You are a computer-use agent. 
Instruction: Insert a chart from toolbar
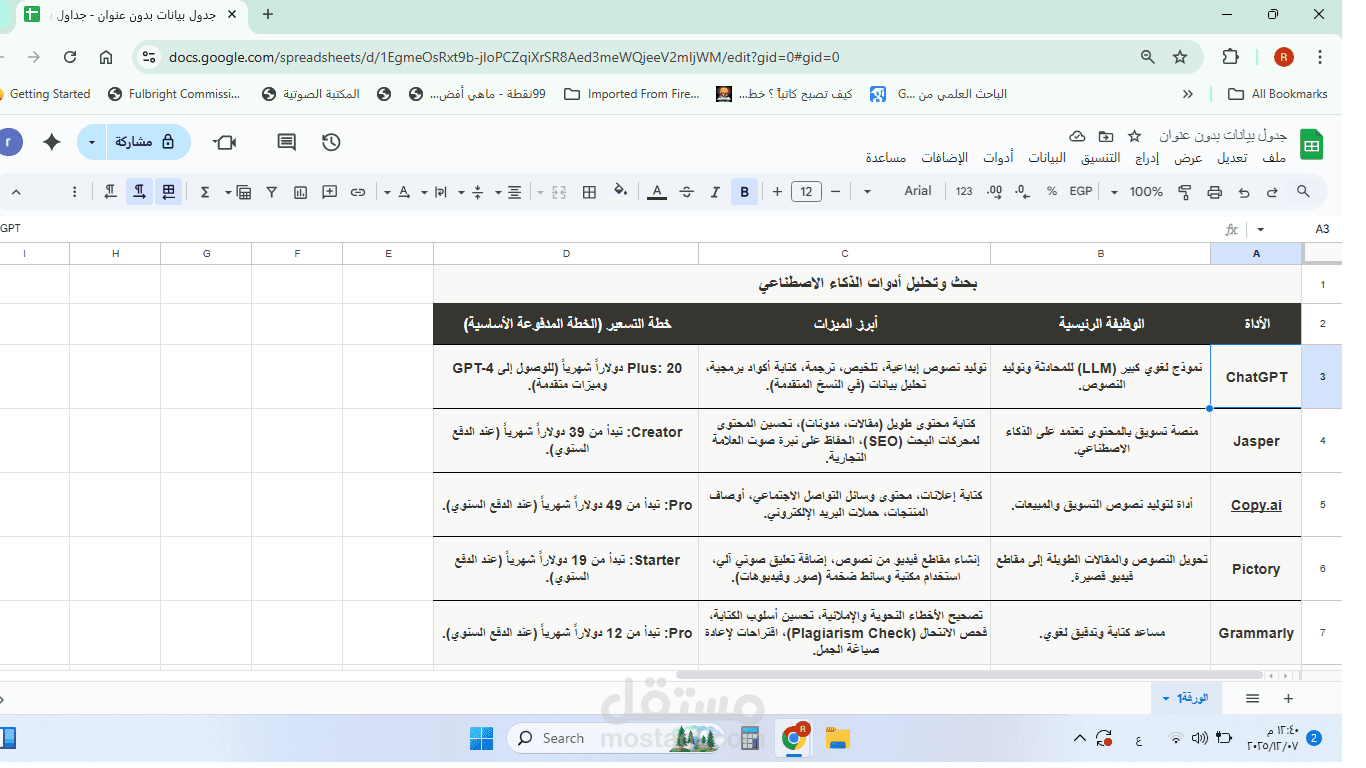(x=299, y=192)
